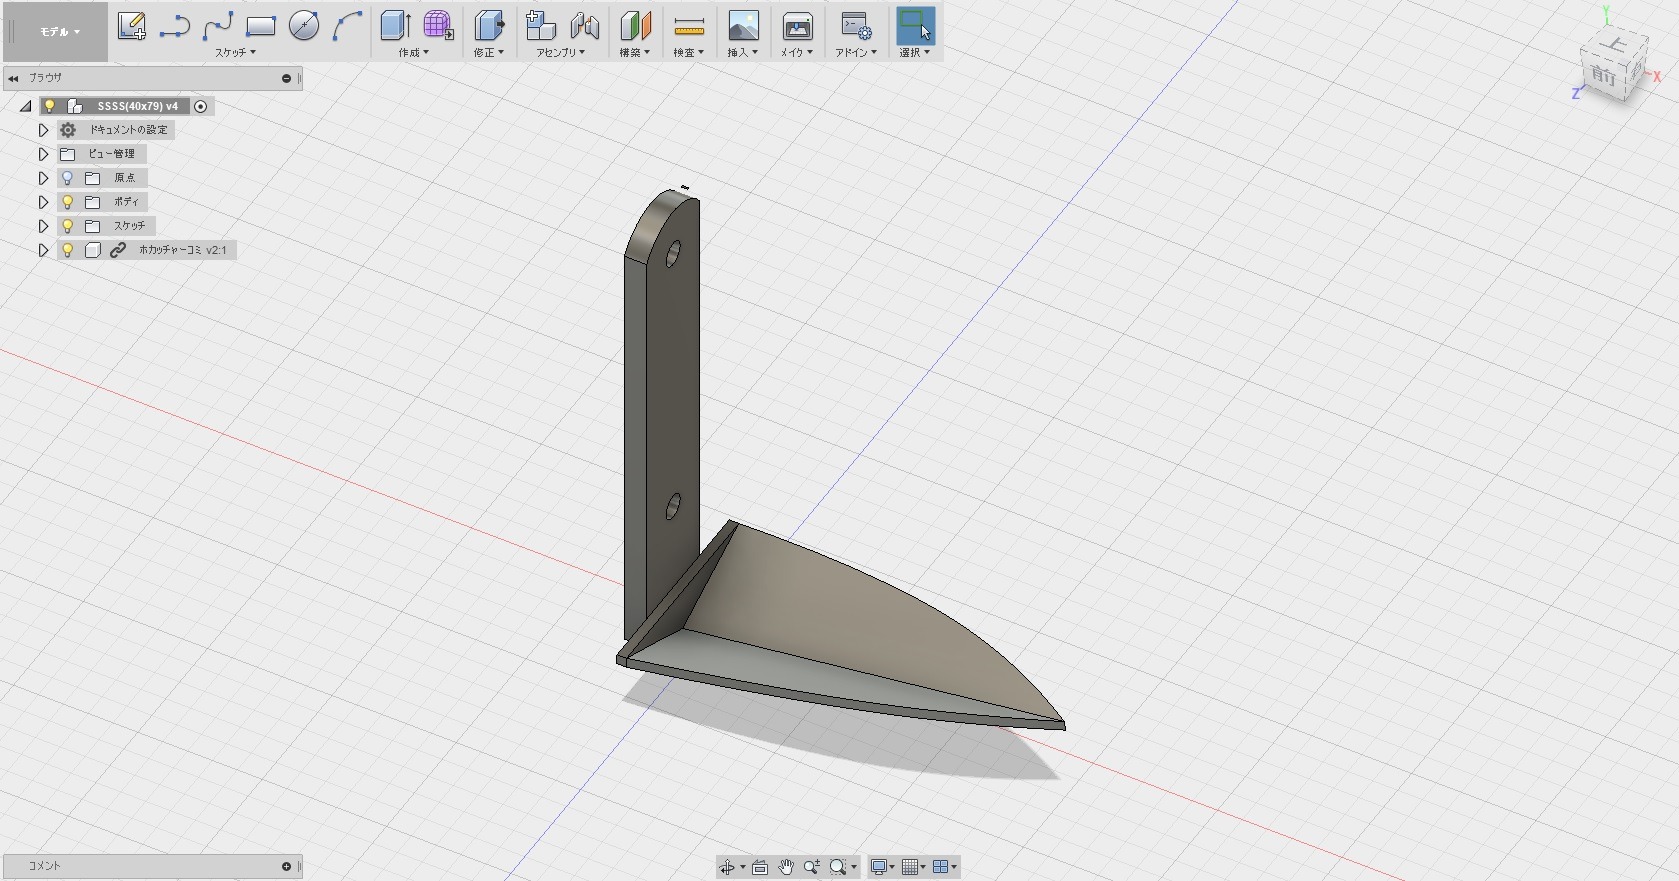This screenshot has height=881, width=1679.
Task: Open the Display Settings dropdown arrow
Action: [x=892, y=868]
